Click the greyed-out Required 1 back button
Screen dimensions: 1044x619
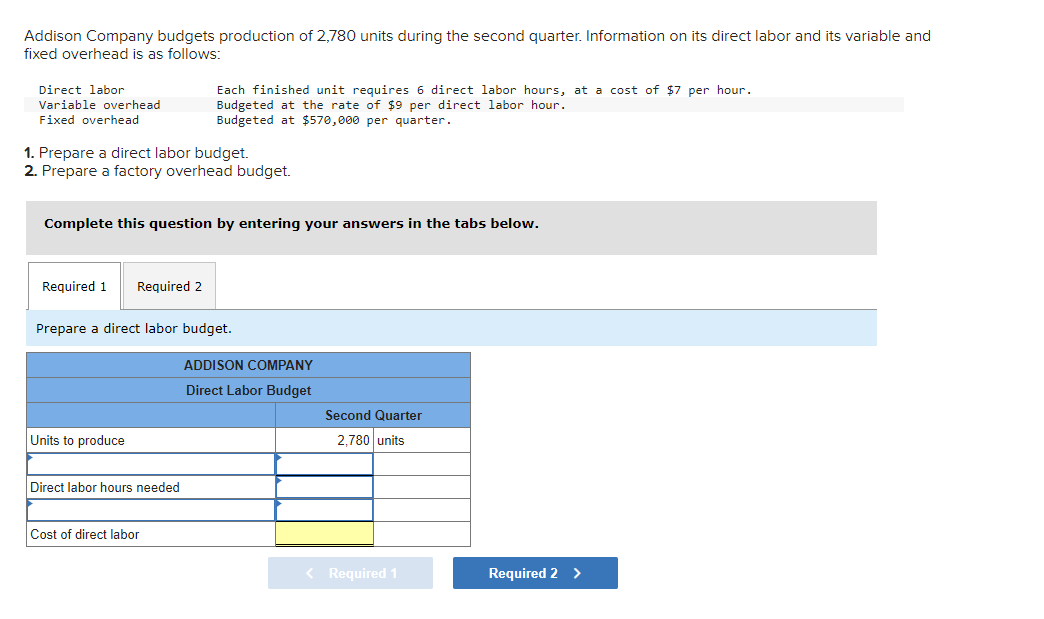(x=350, y=573)
